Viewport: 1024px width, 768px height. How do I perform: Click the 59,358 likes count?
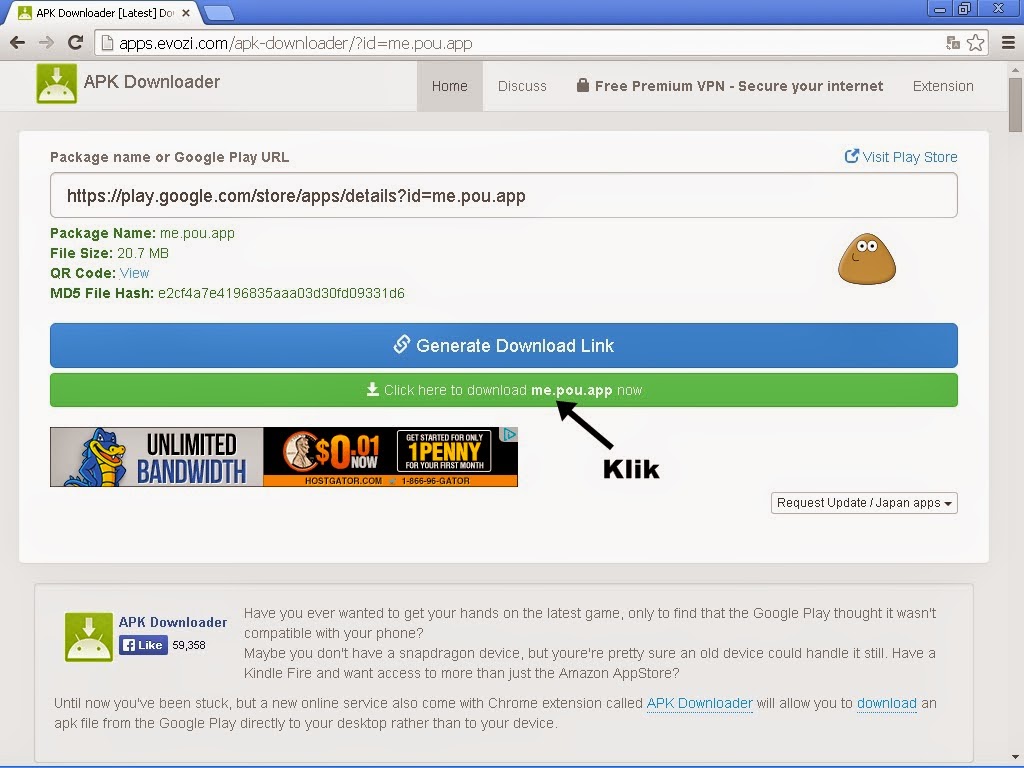[x=189, y=645]
